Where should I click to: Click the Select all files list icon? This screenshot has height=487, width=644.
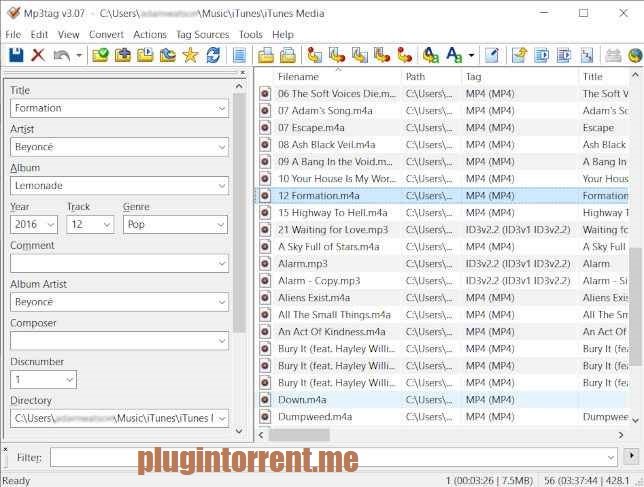pos(239,55)
